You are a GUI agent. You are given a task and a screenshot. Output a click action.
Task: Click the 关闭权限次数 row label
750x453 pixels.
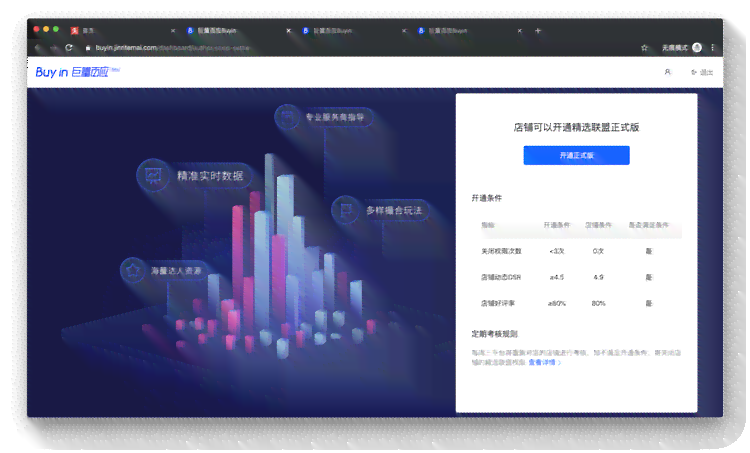[501, 251]
